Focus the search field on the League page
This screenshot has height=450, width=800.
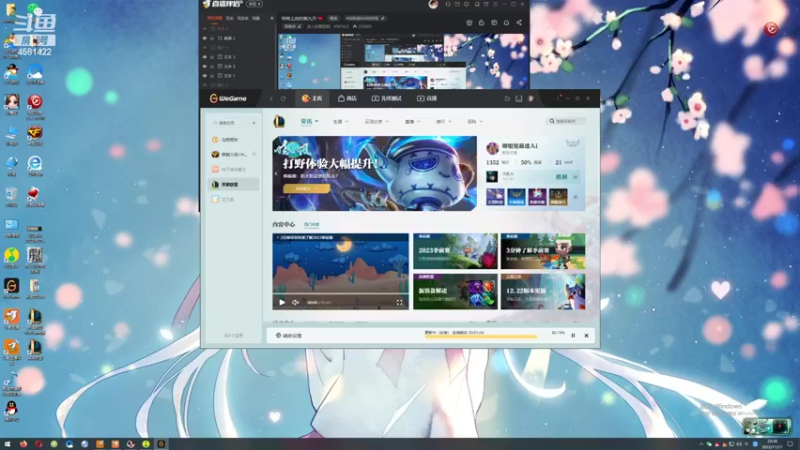(x=566, y=121)
